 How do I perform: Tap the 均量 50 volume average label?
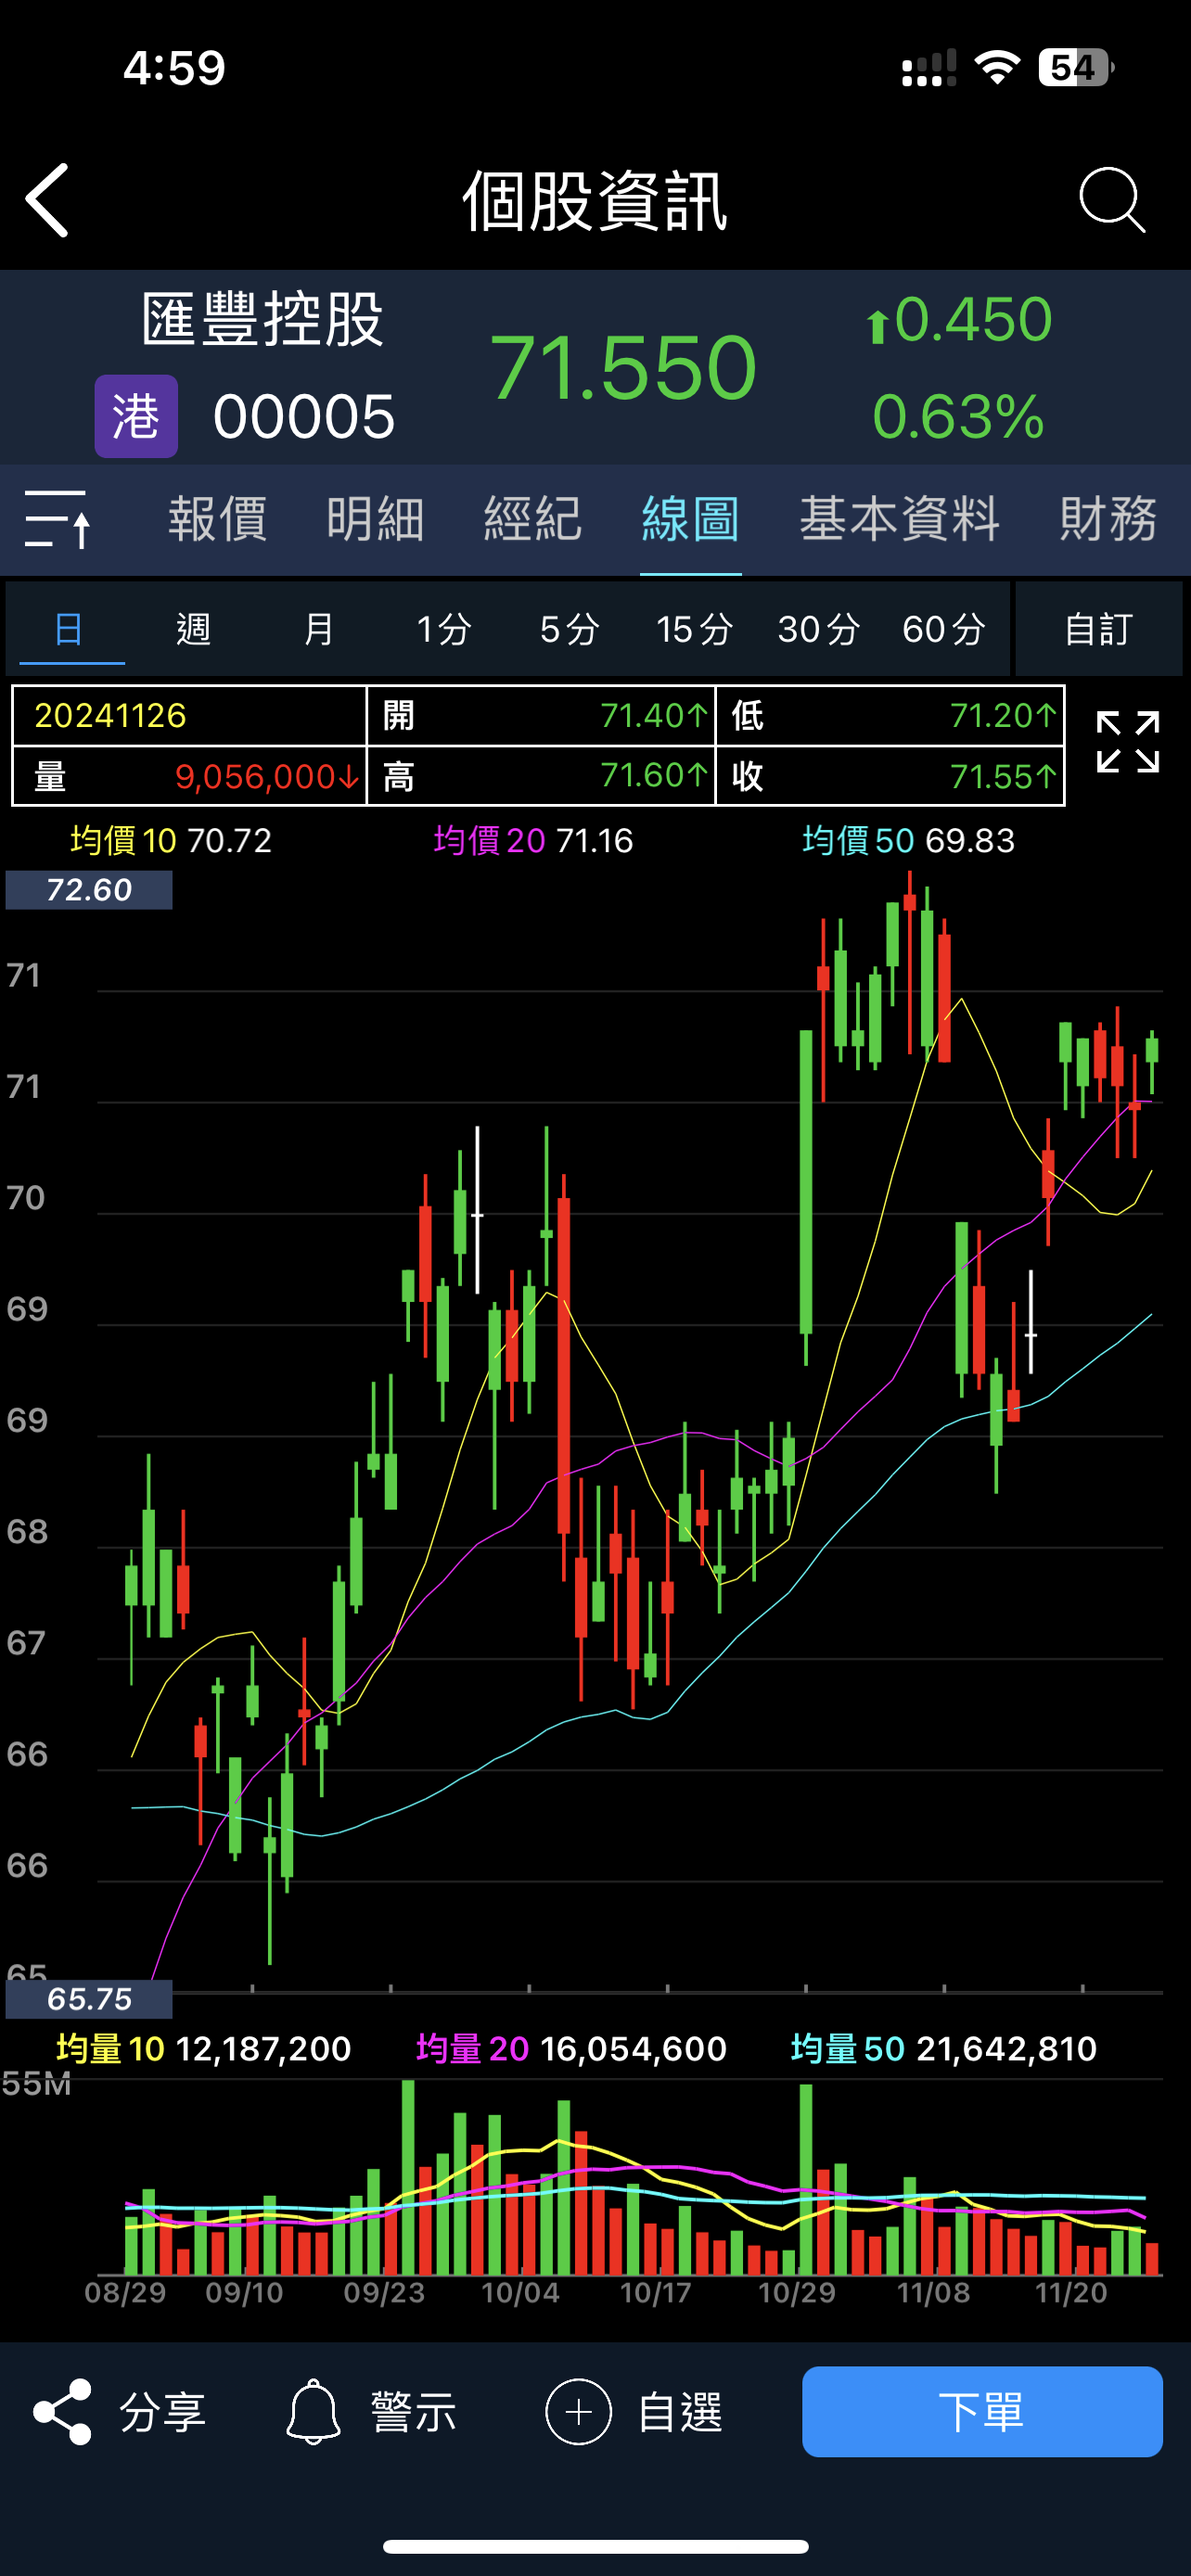coord(848,2048)
